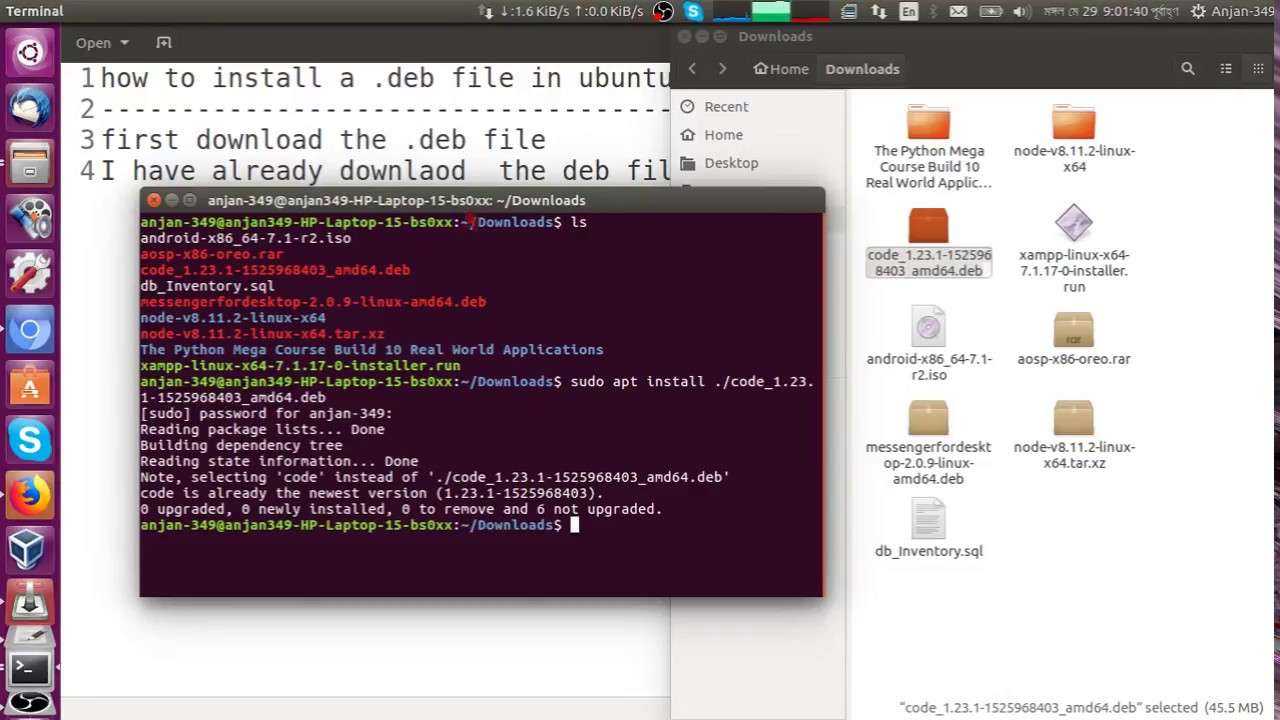Select messengerfordesktop amd64.deb file
Screen dimensions: 1280x720
tap(928, 442)
